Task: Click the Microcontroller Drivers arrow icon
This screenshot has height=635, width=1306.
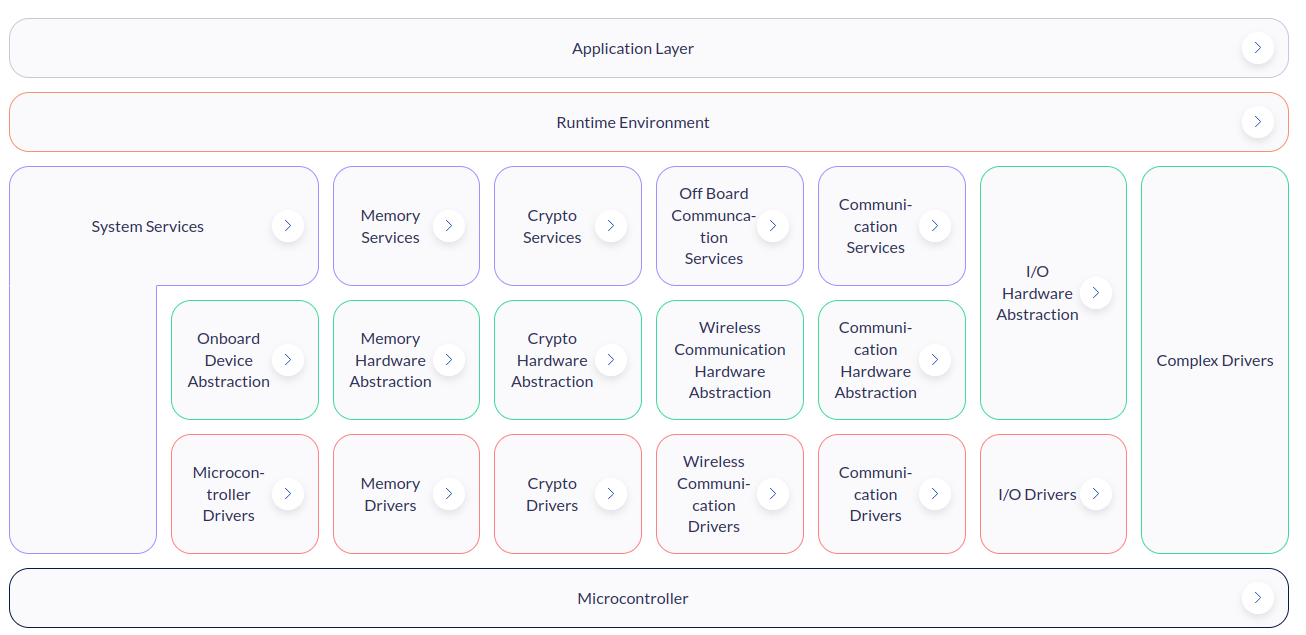Action: (x=288, y=494)
